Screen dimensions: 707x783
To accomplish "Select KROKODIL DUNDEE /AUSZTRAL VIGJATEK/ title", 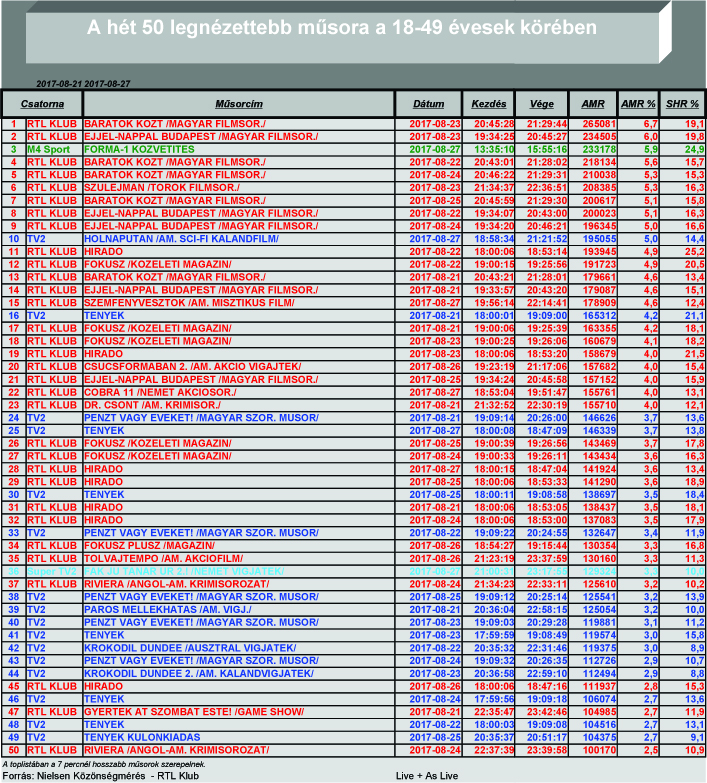I will pos(190,648).
